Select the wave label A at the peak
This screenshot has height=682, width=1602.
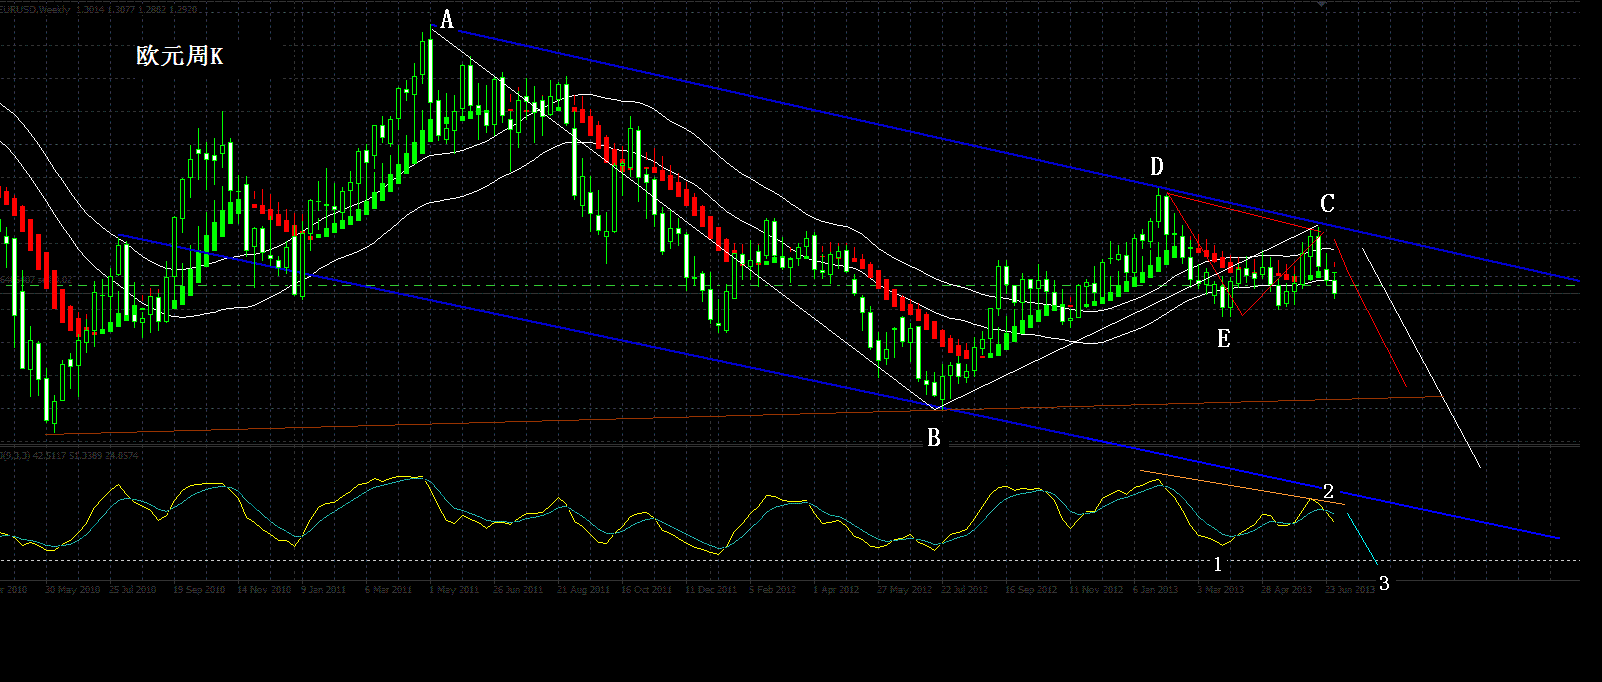(447, 20)
